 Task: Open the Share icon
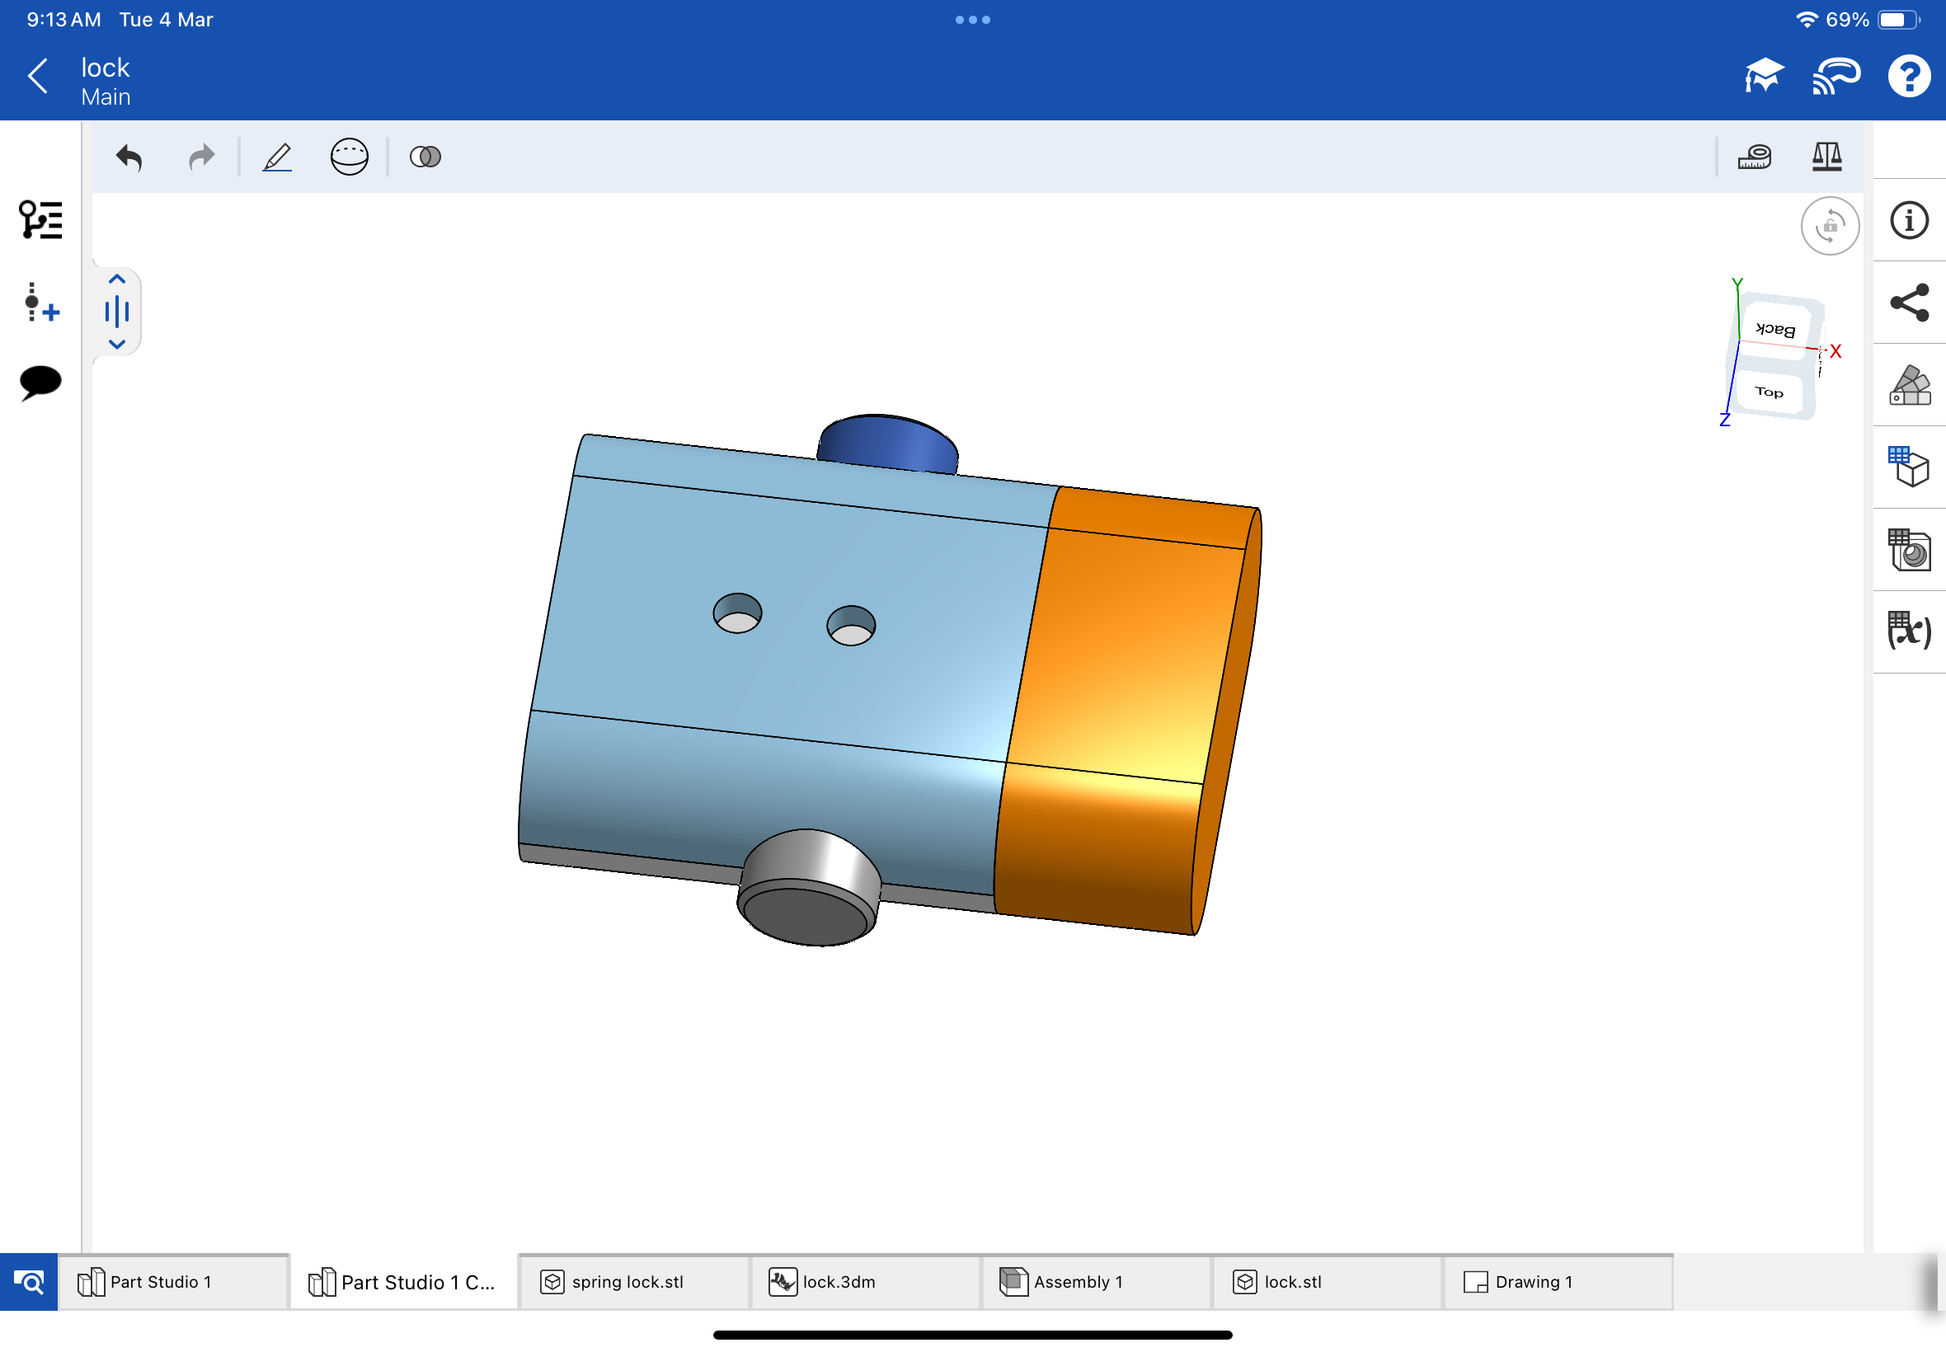(1909, 303)
